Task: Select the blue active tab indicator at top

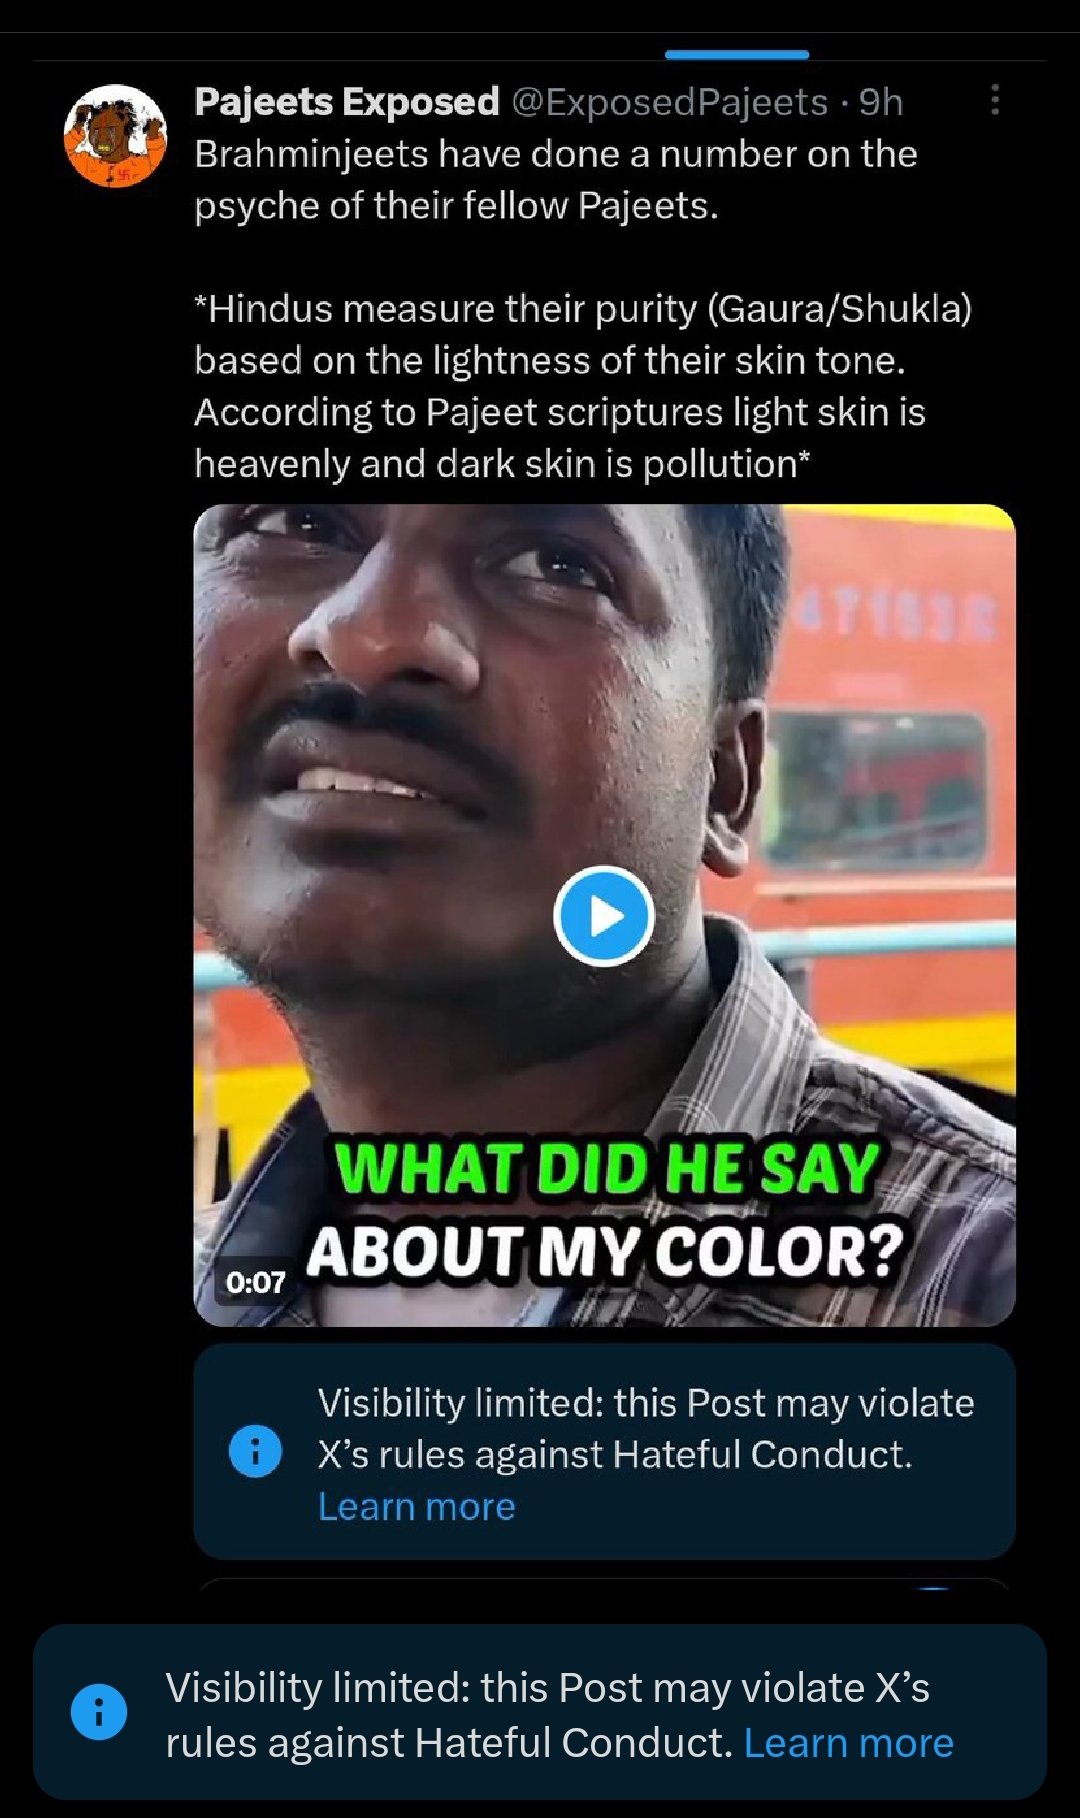Action: click(x=736, y=54)
